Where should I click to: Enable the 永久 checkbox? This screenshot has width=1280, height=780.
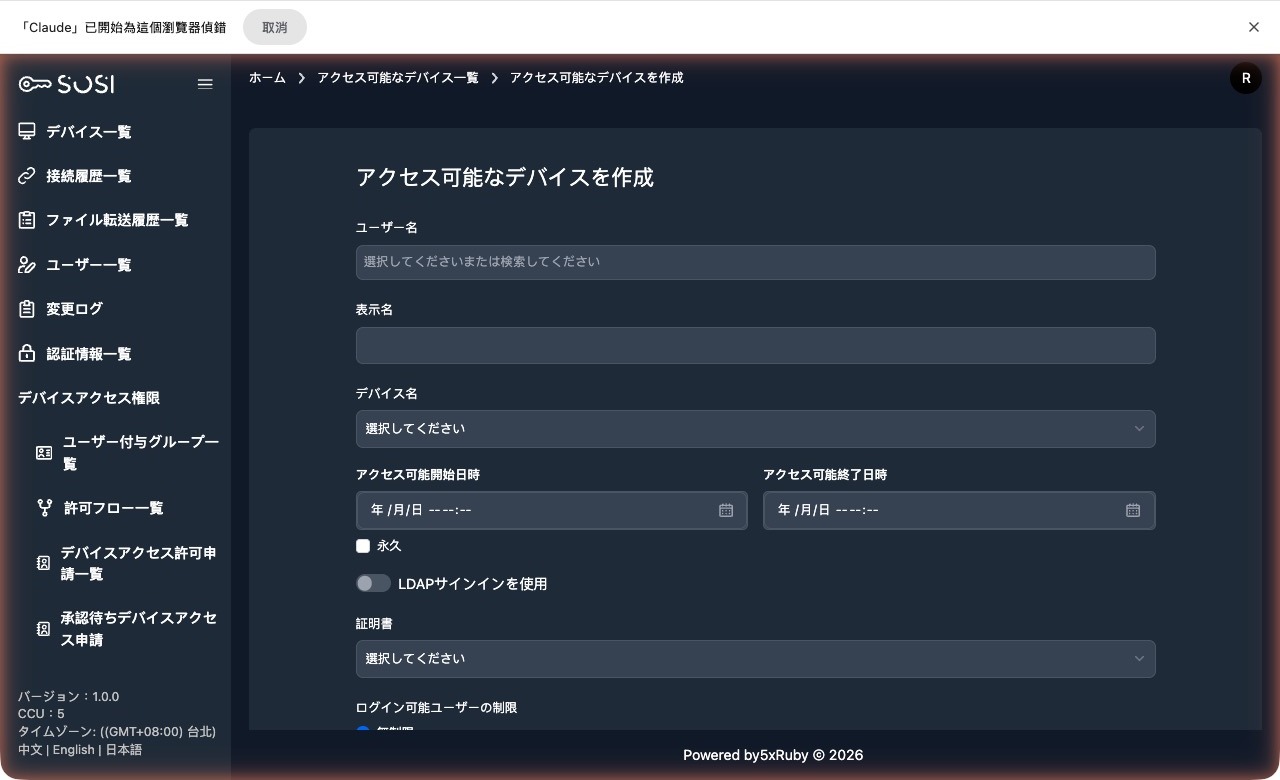(363, 546)
